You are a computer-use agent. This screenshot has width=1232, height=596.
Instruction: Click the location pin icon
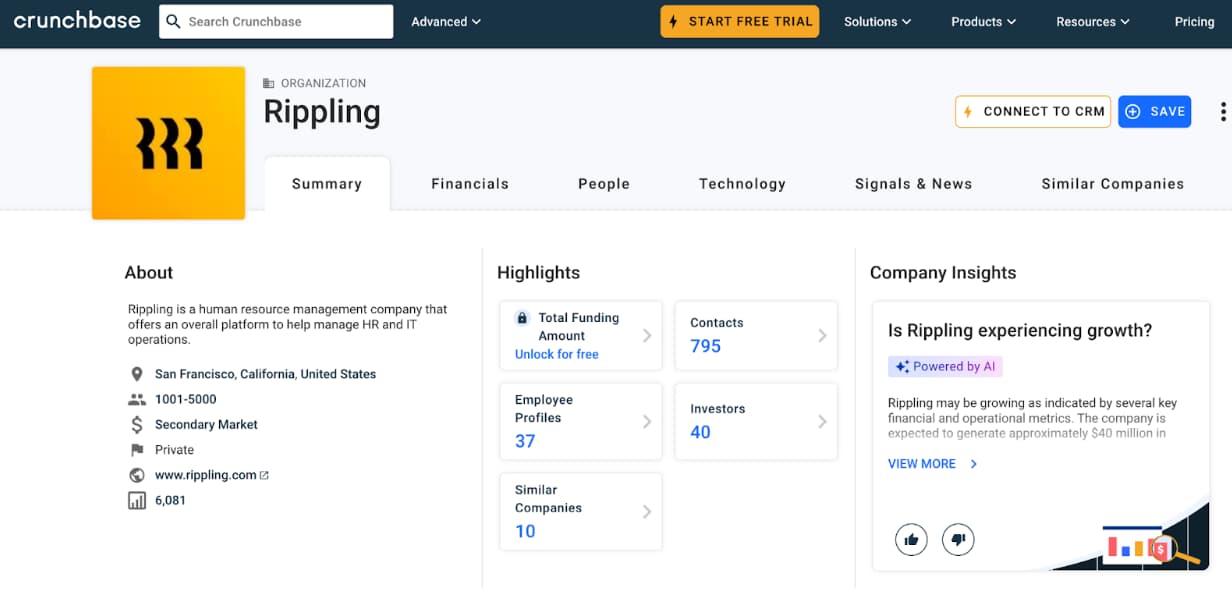point(137,374)
